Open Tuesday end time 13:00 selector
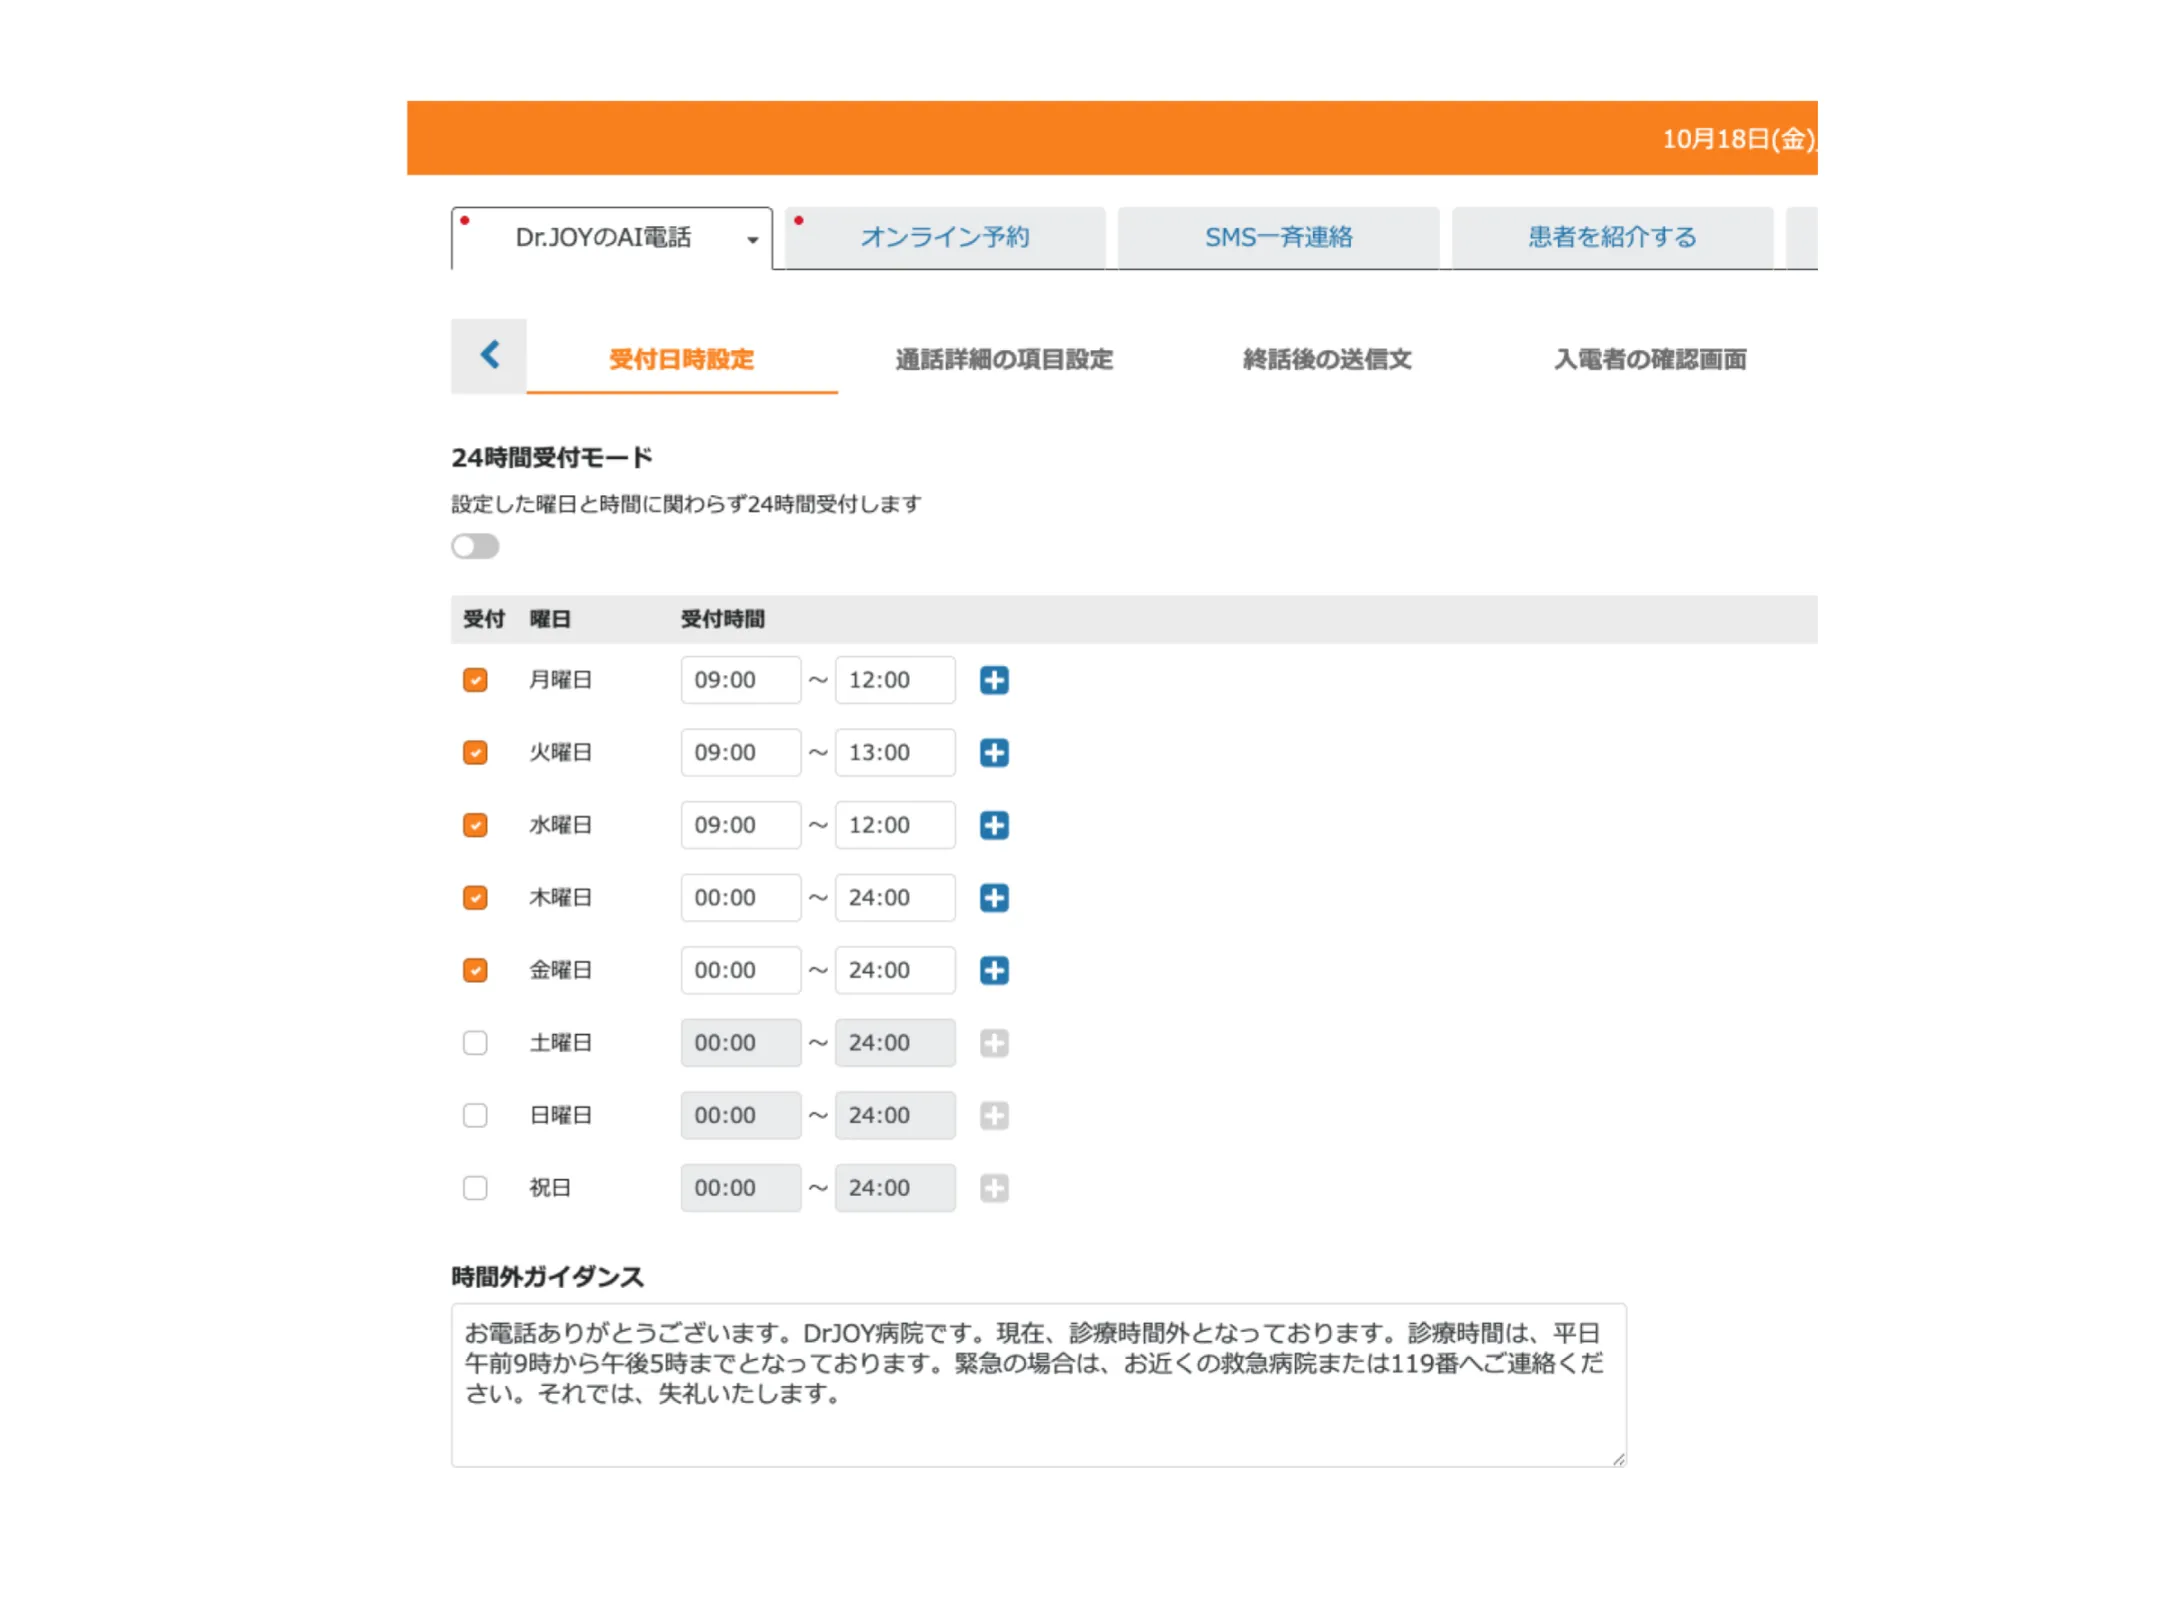The width and height of the screenshot is (2160, 1620). pos(894,753)
